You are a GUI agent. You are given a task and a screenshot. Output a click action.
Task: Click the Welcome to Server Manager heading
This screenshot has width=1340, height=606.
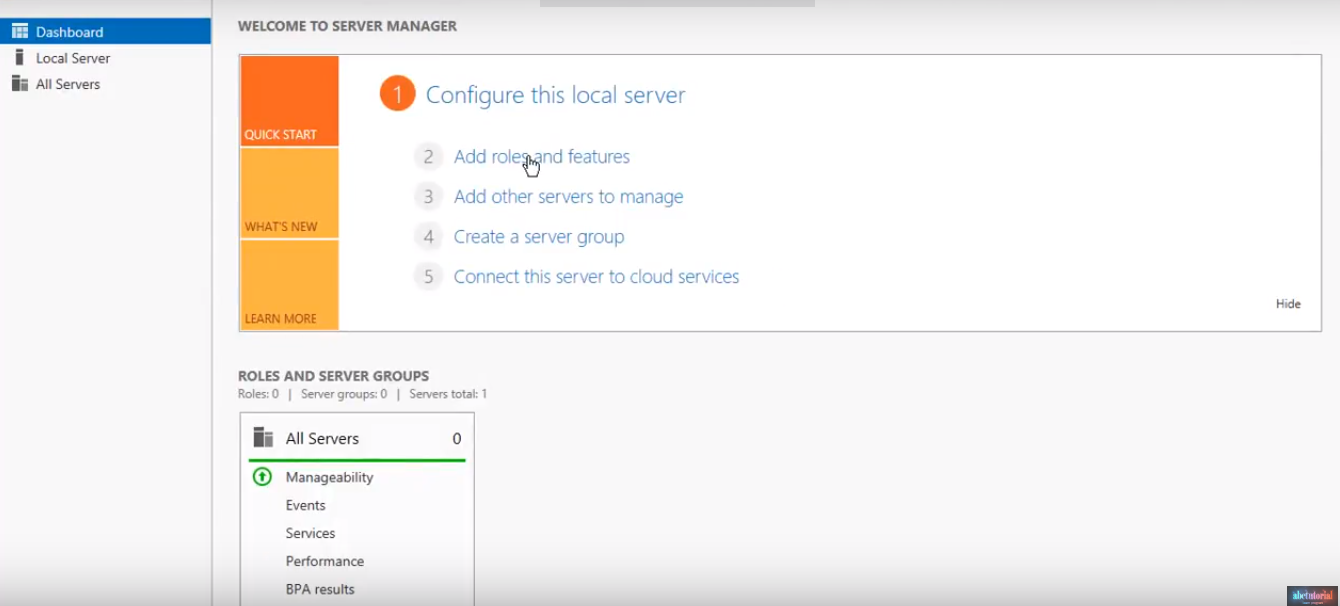(x=347, y=26)
